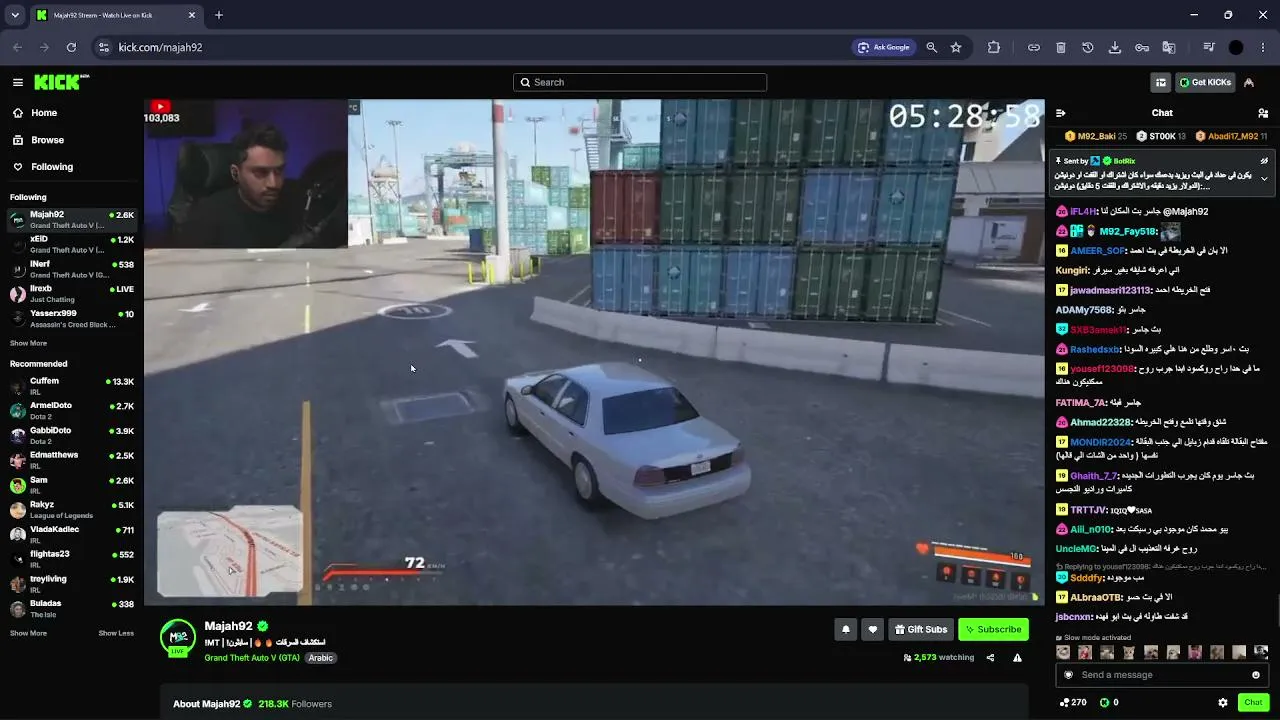Viewport: 1280px width, 720px height.
Task: Open the emoji picker in chat input
Action: (x=1256, y=675)
